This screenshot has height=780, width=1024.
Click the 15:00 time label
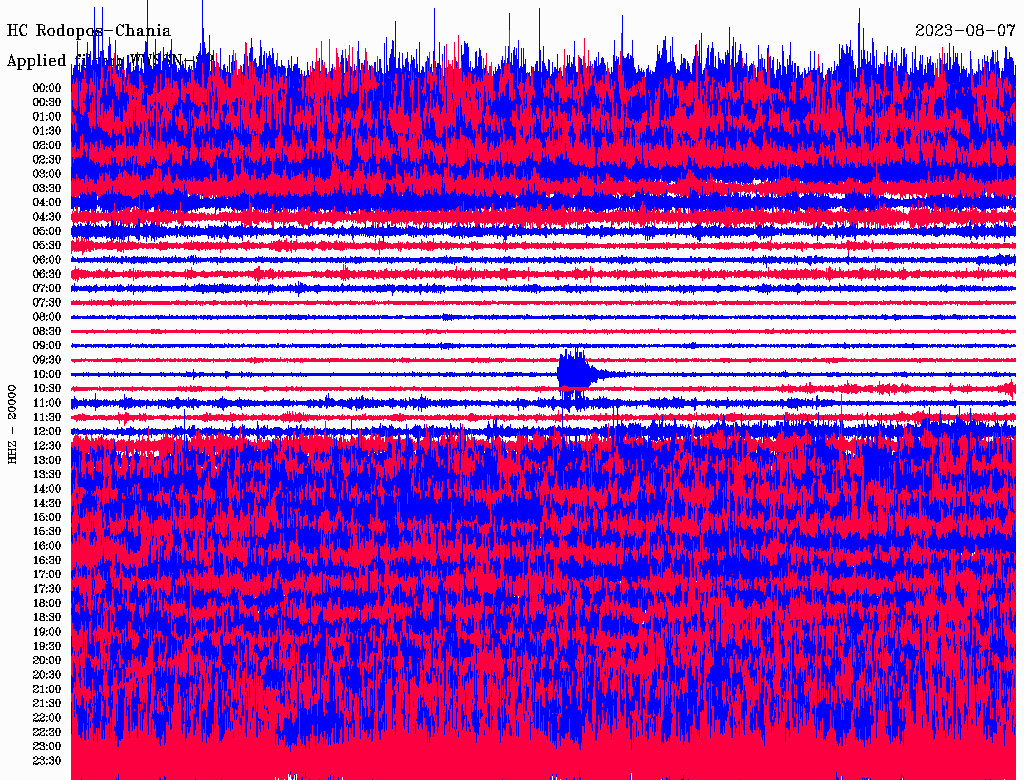47,517
